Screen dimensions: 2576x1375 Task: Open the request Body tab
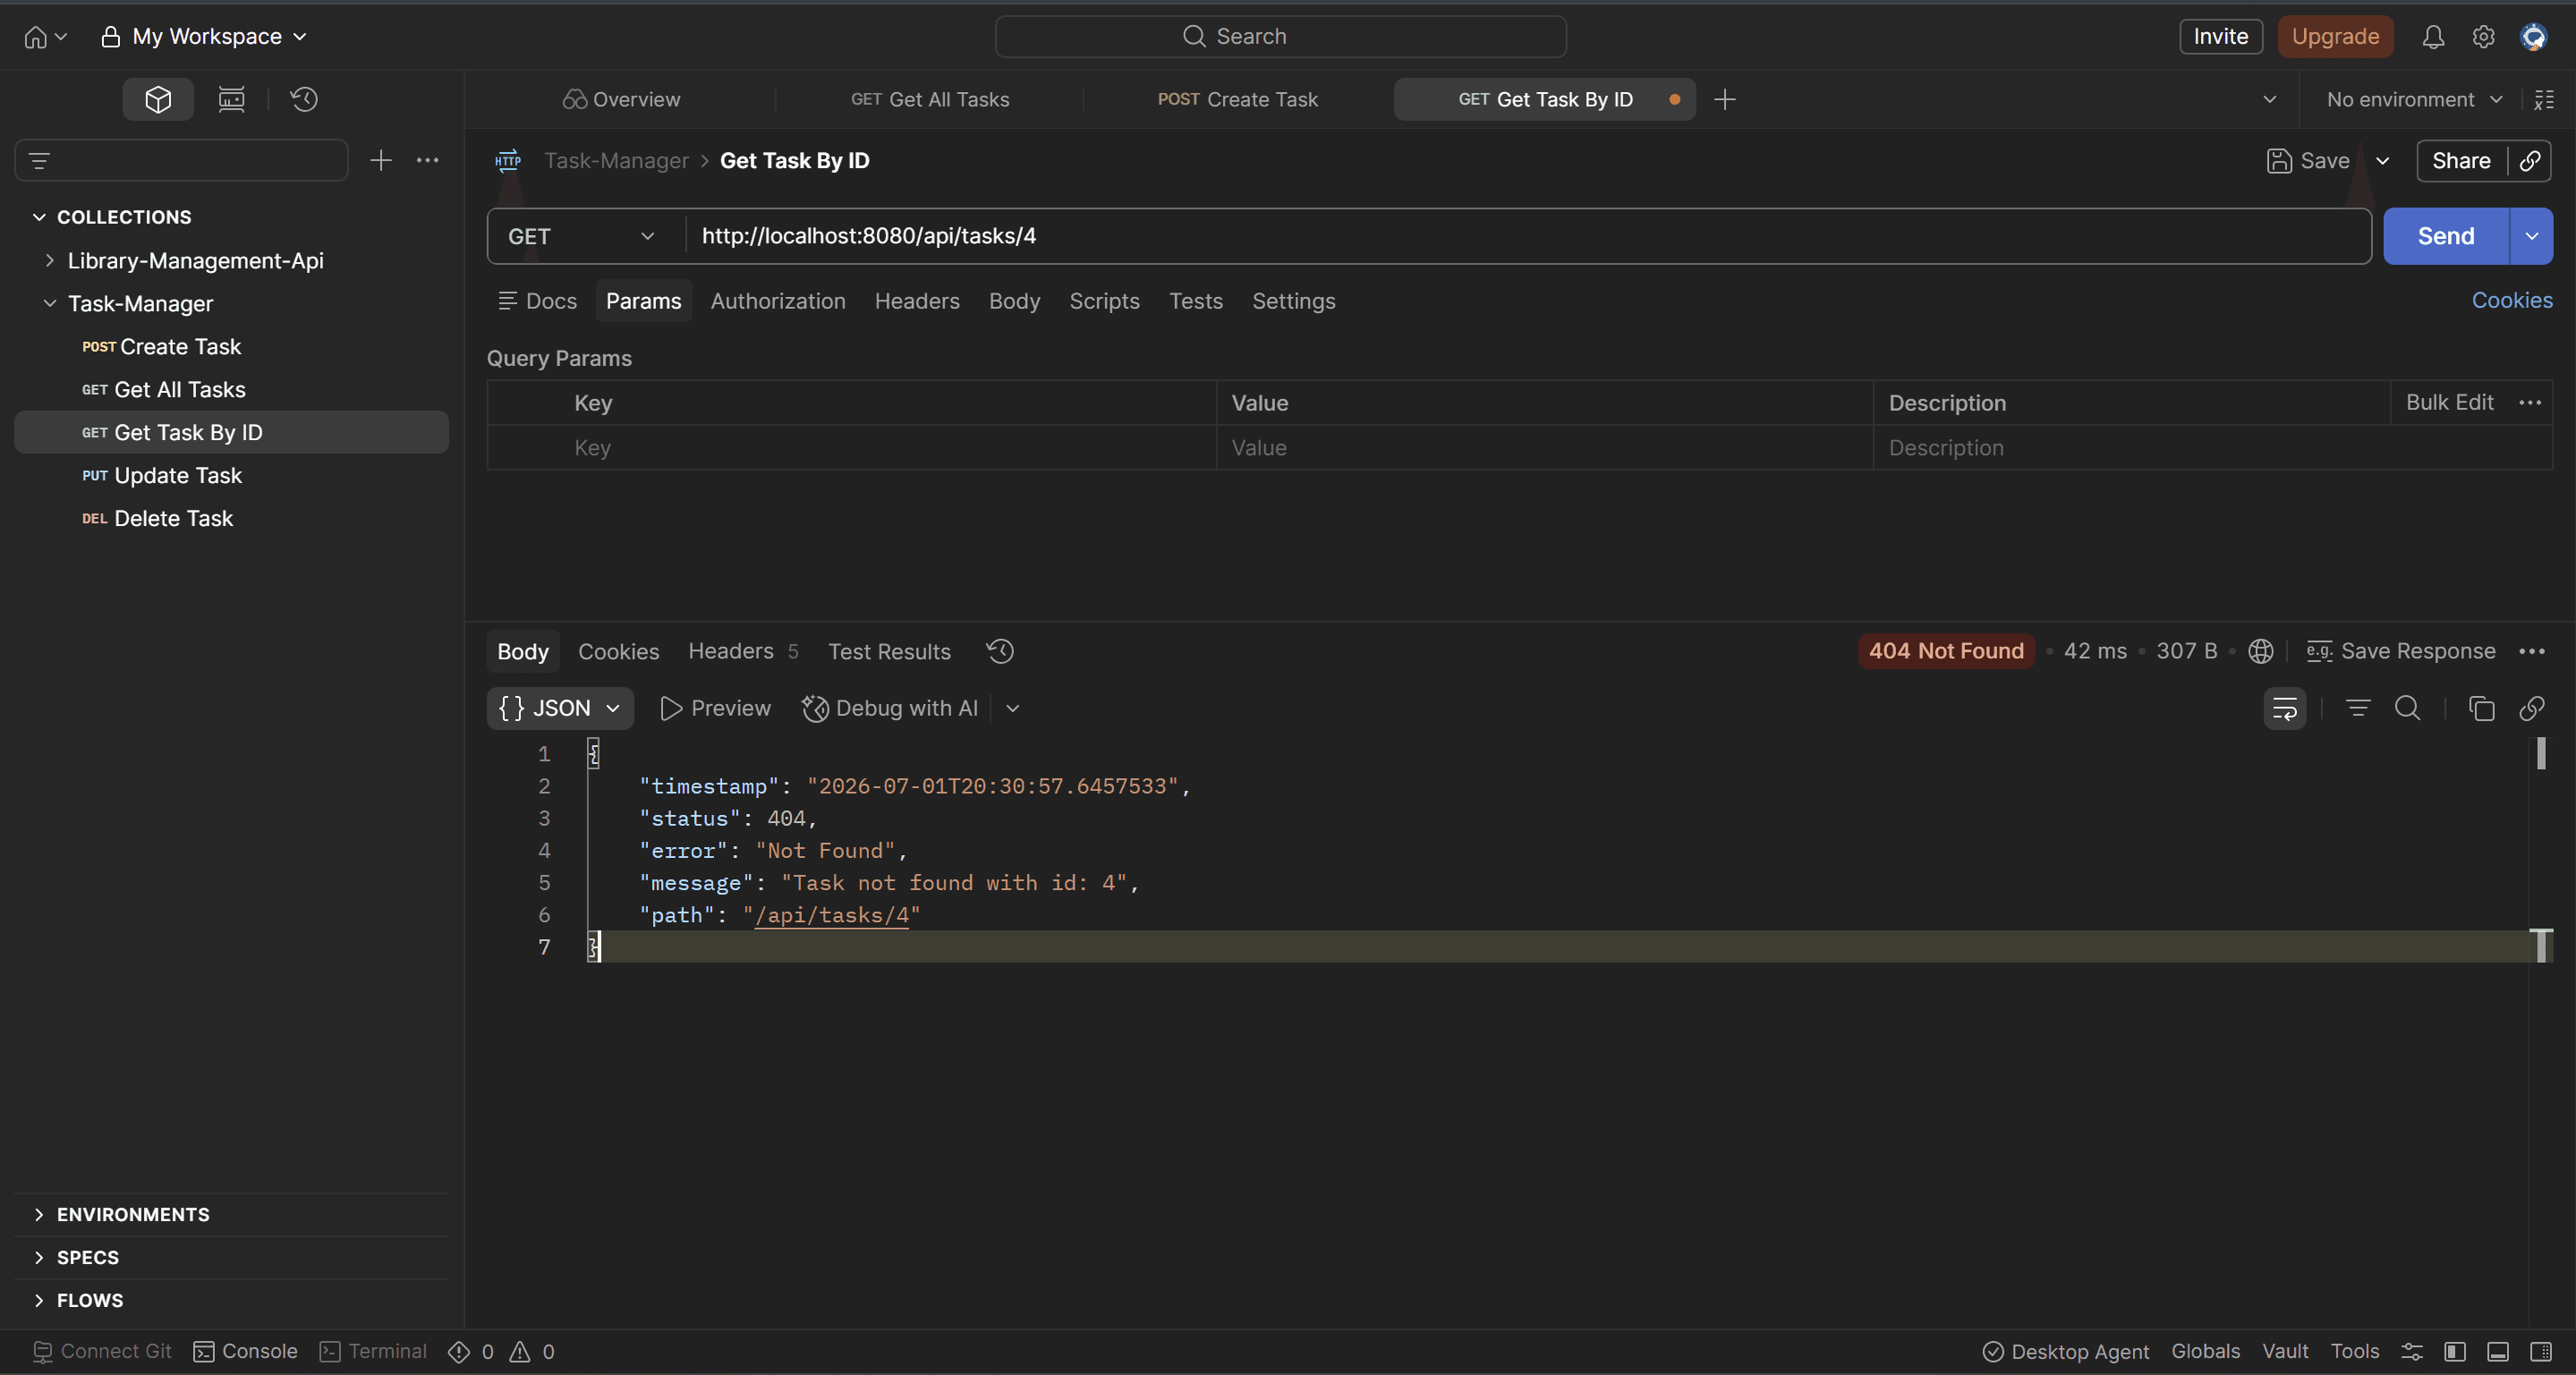coord(1014,301)
